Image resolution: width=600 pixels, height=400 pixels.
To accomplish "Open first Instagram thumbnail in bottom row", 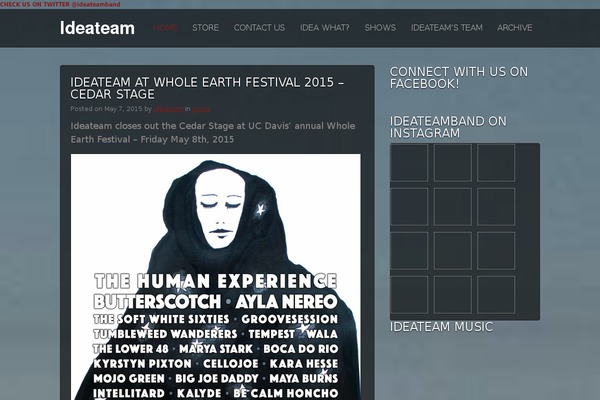I will point(409,295).
